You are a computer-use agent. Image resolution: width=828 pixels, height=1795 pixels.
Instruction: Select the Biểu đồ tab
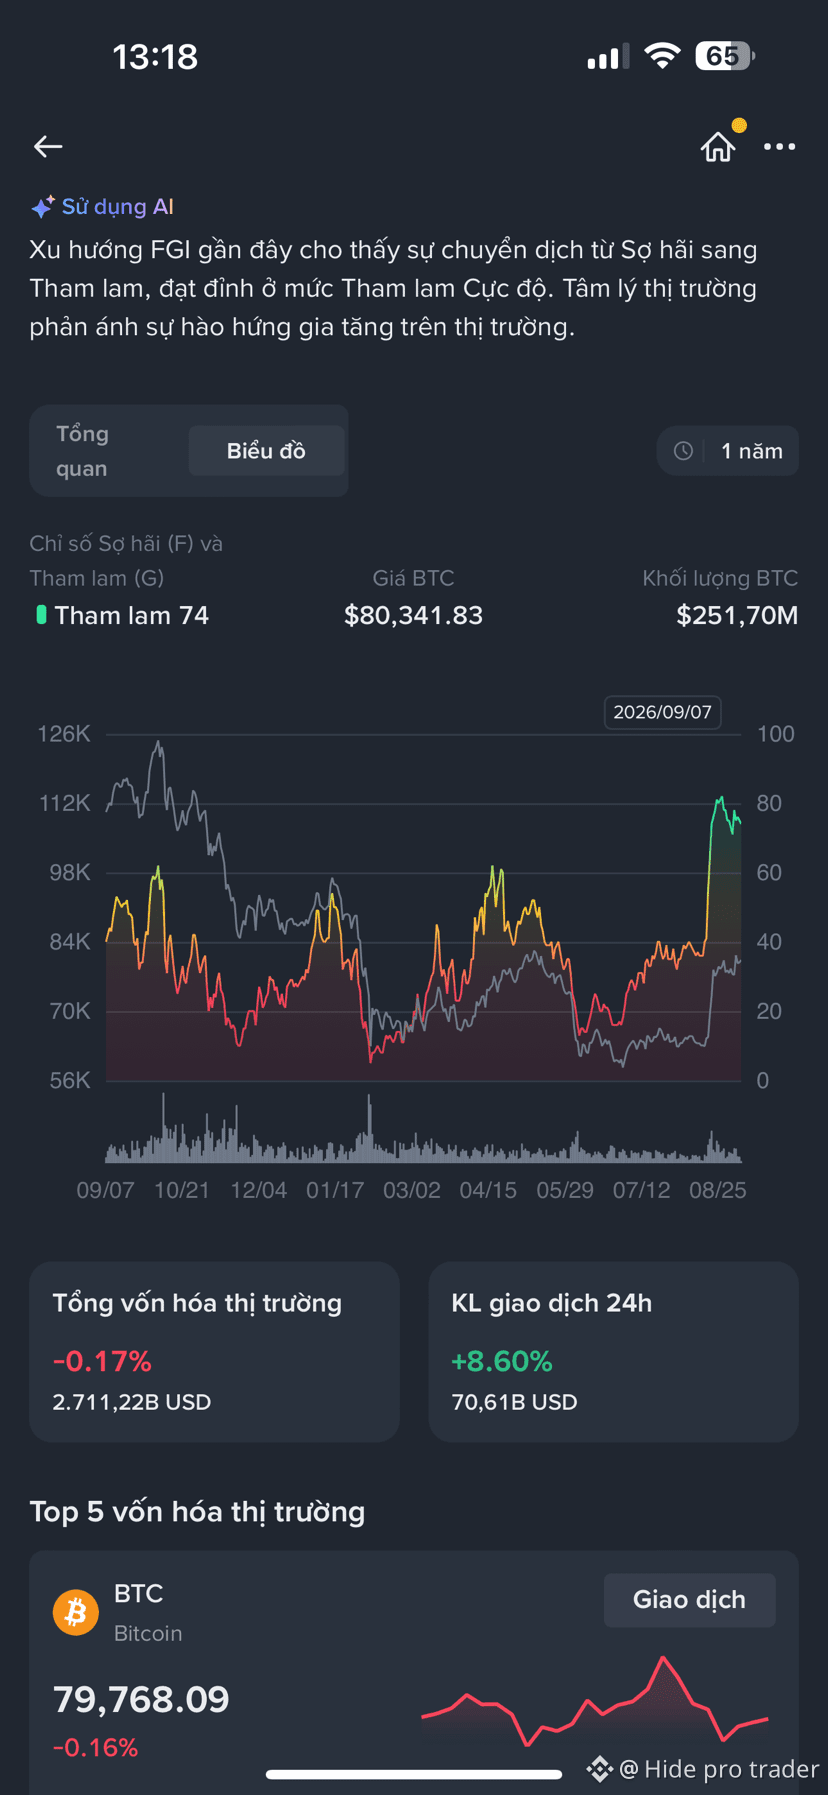[266, 451]
